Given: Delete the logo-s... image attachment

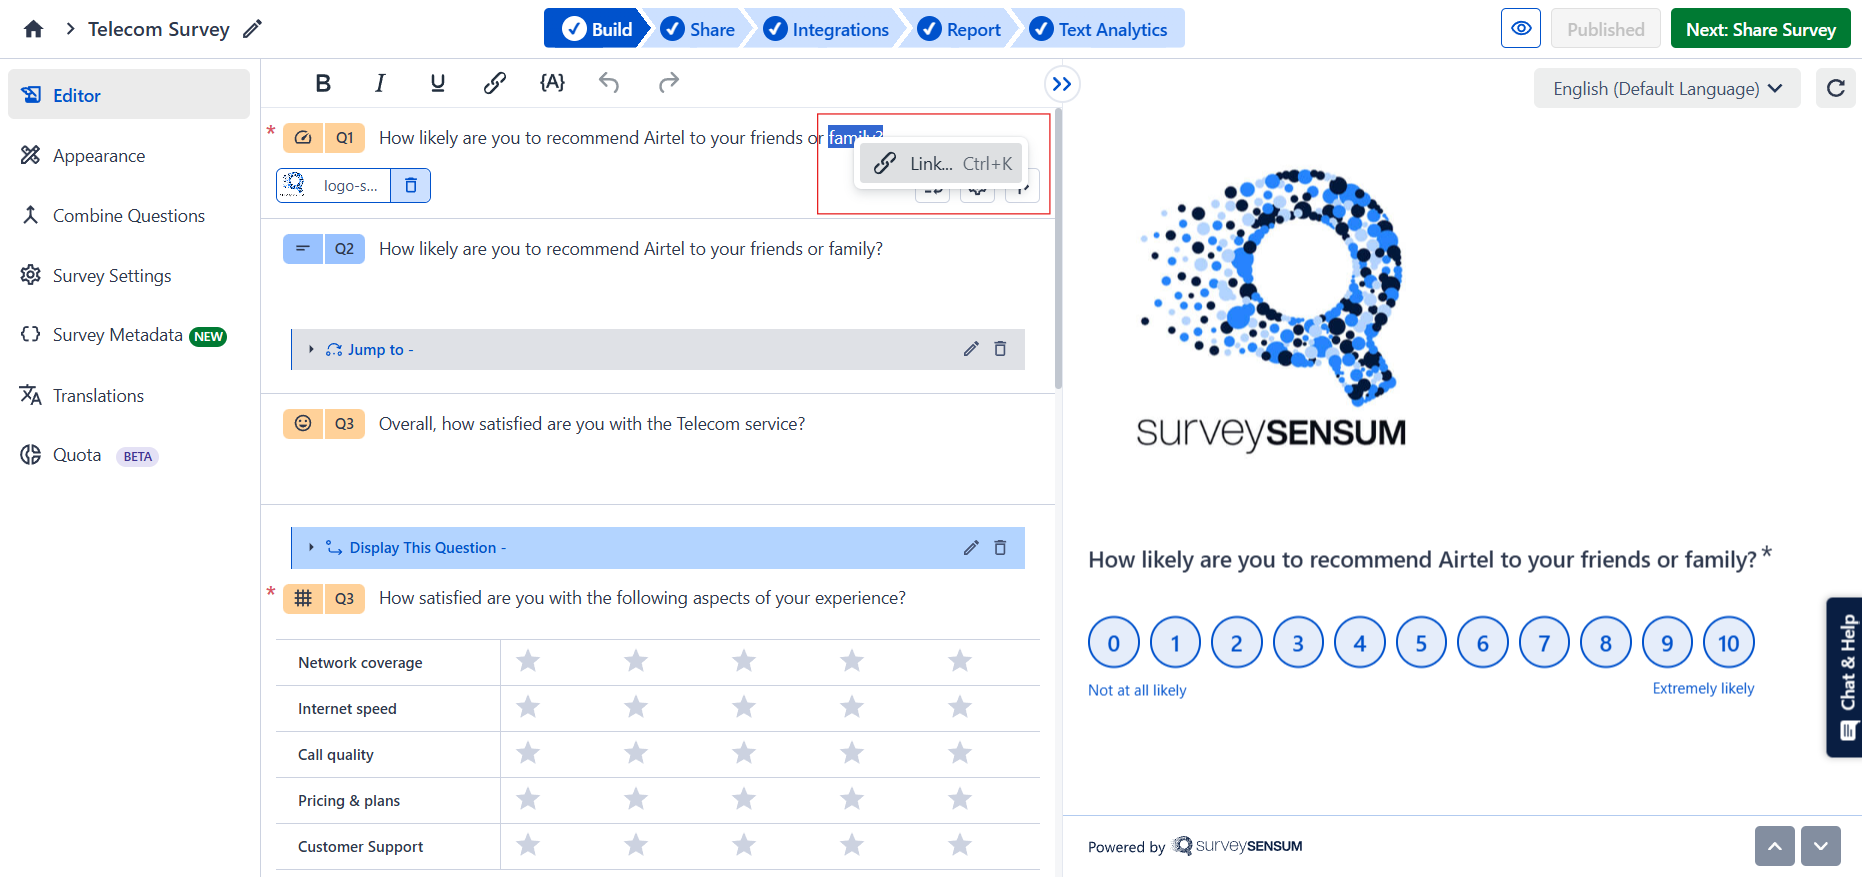Looking at the screenshot, I should click(x=411, y=185).
